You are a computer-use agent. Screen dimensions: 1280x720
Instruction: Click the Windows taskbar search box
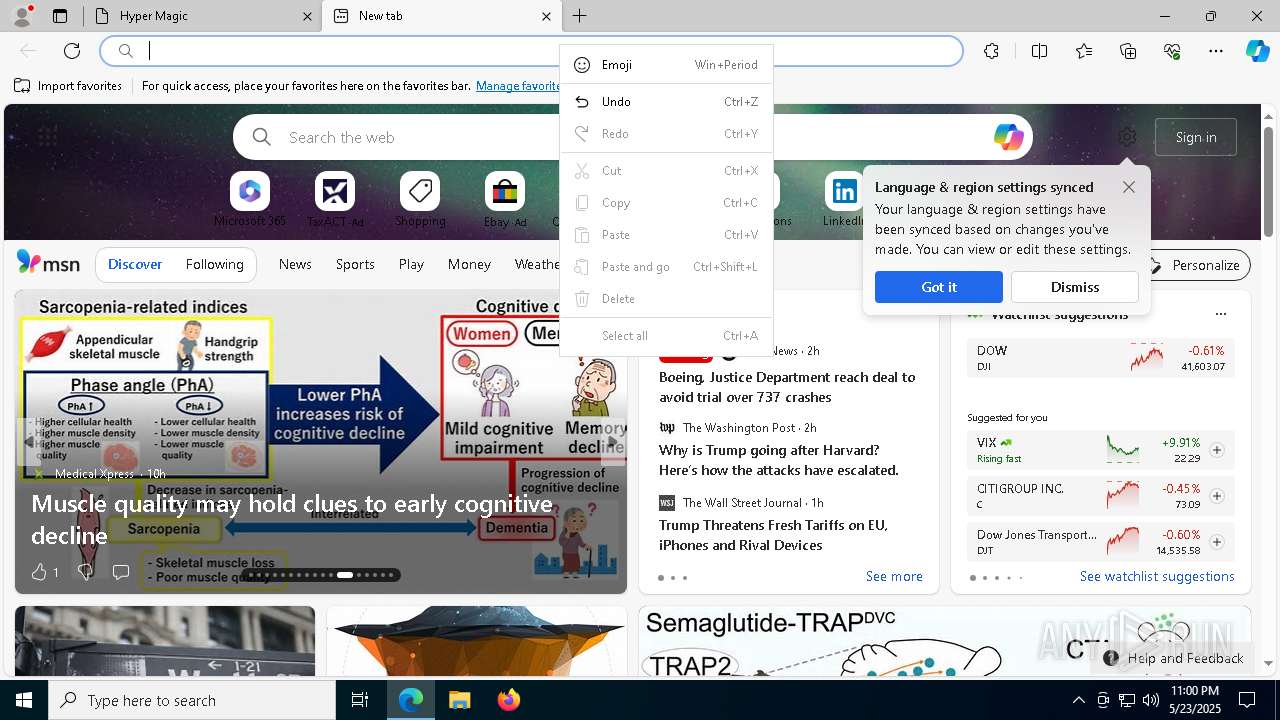pos(192,700)
